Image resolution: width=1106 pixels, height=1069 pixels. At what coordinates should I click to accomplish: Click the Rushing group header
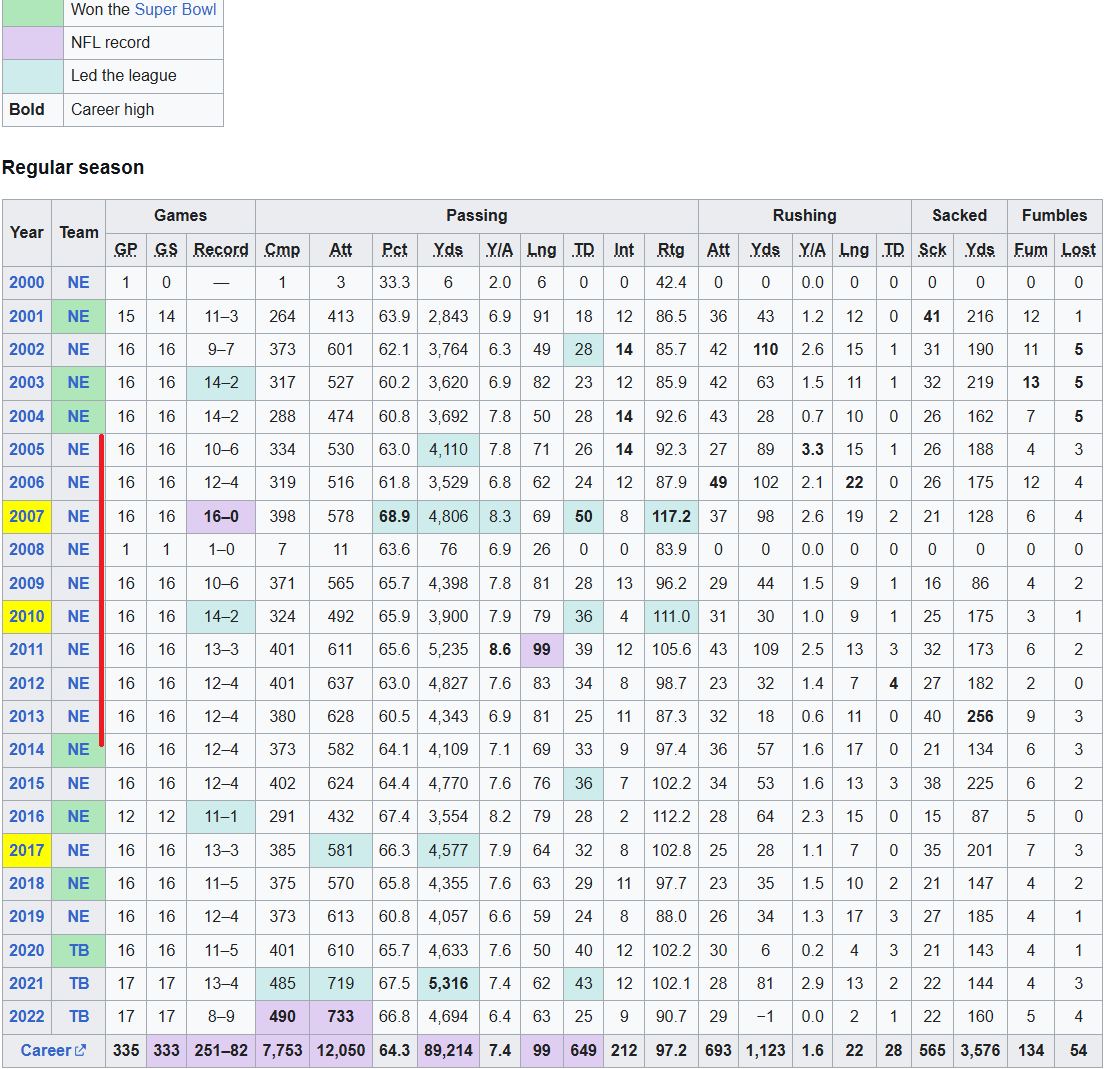pos(805,216)
